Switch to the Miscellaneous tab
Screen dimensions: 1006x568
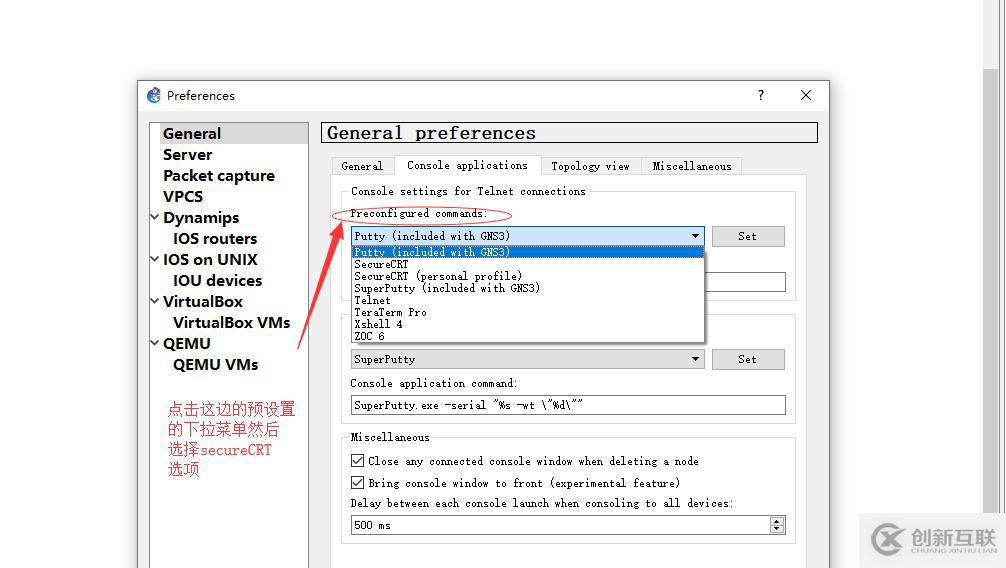point(692,166)
